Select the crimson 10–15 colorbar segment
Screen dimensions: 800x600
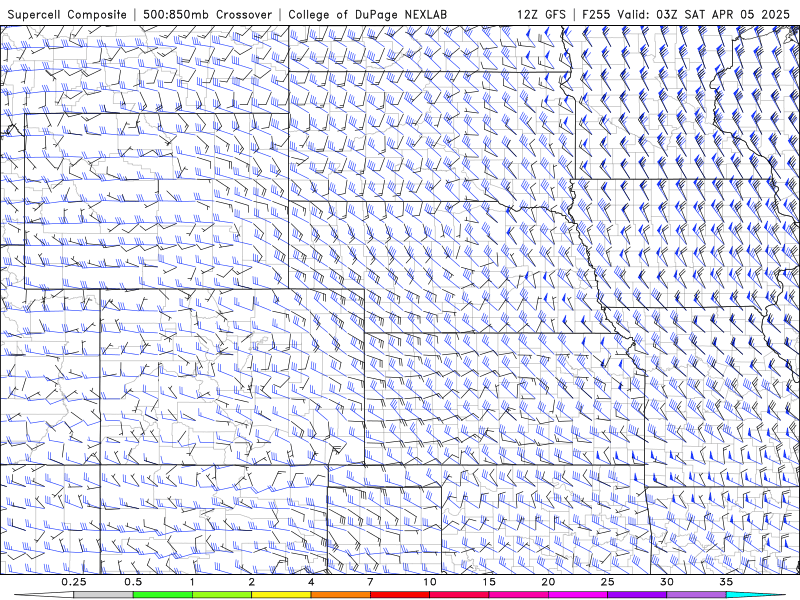[x=459, y=595]
